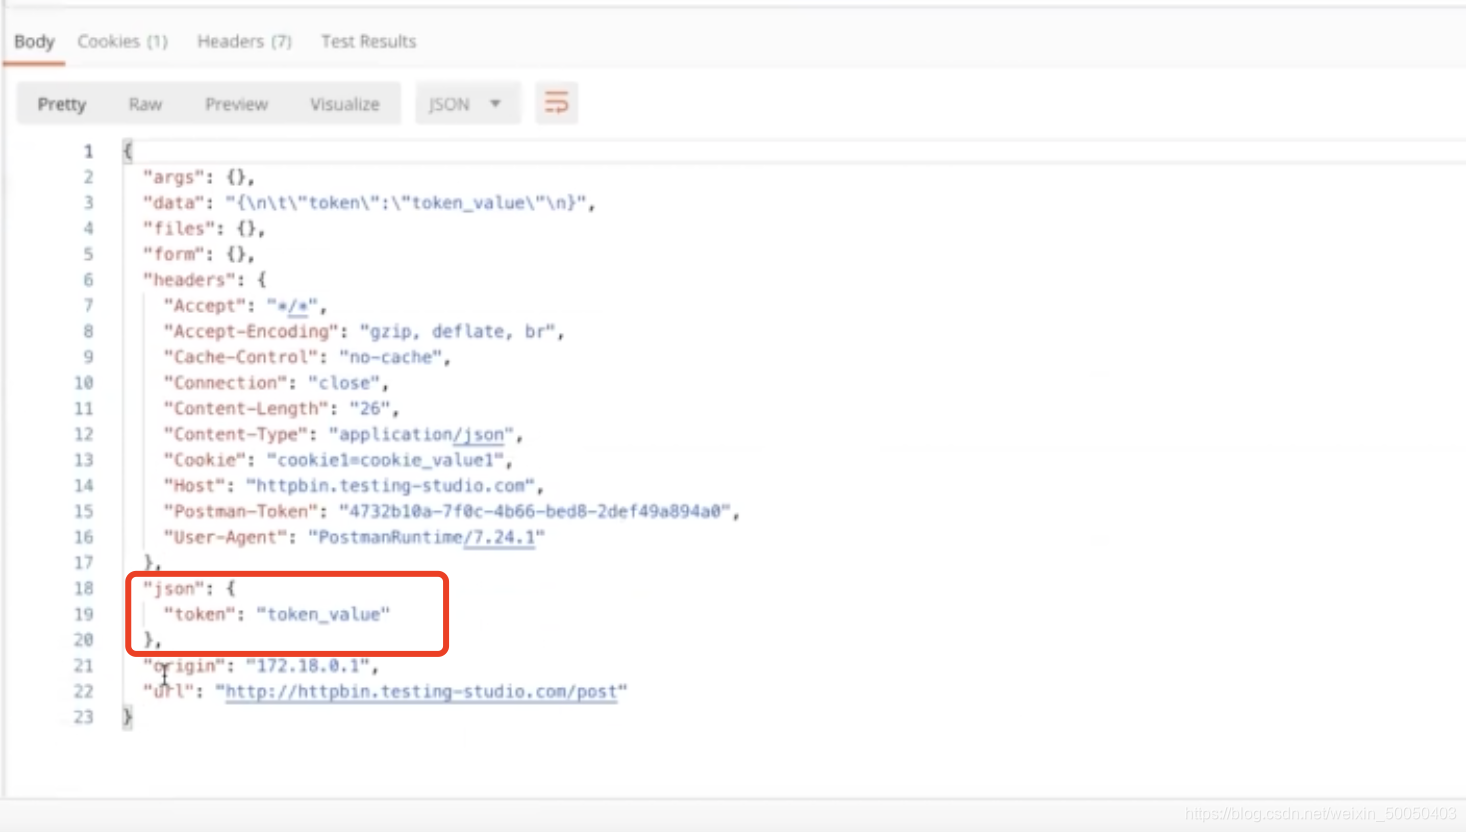Screen dimensions: 1466x832
Task: Click line number 23 in the gutter
Action: pyautogui.click(x=83, y=717)
